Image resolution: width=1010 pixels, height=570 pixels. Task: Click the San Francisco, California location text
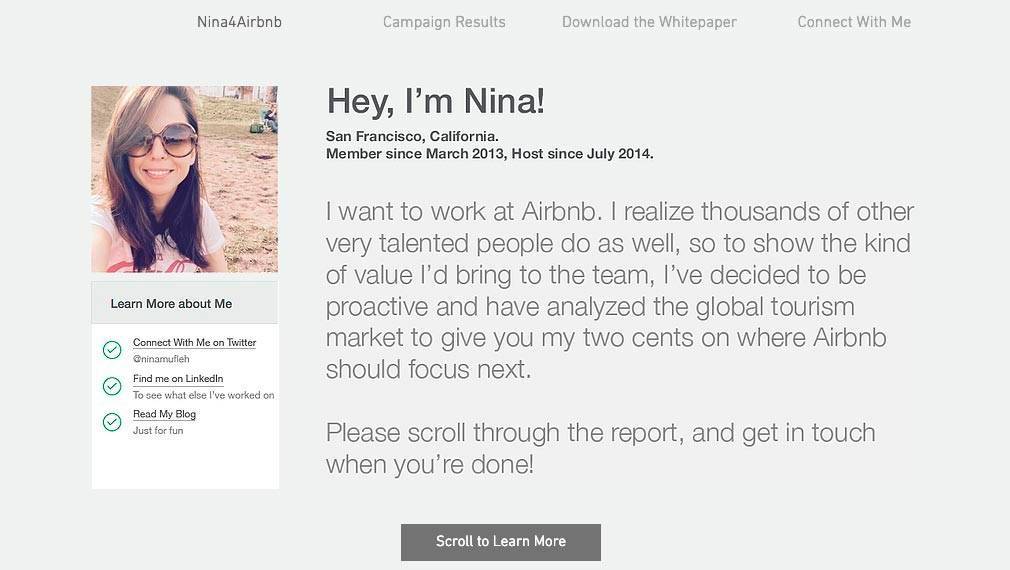tap(412, 136)
